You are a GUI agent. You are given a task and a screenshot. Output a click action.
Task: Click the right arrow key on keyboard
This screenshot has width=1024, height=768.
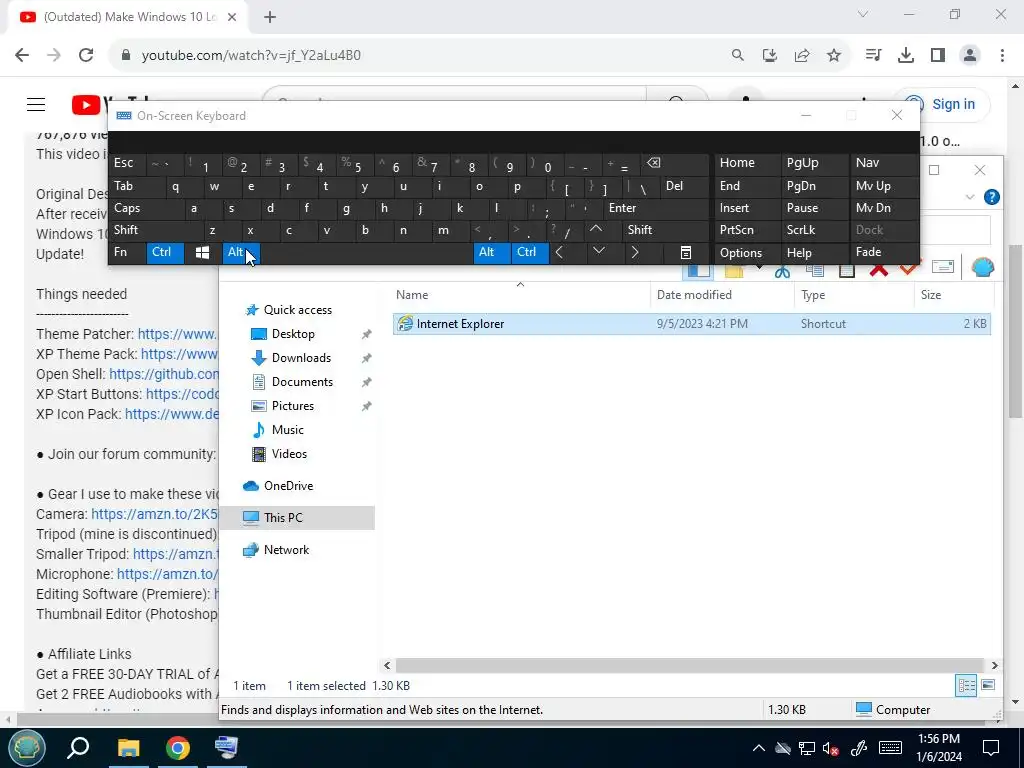(x=634, y=253)
